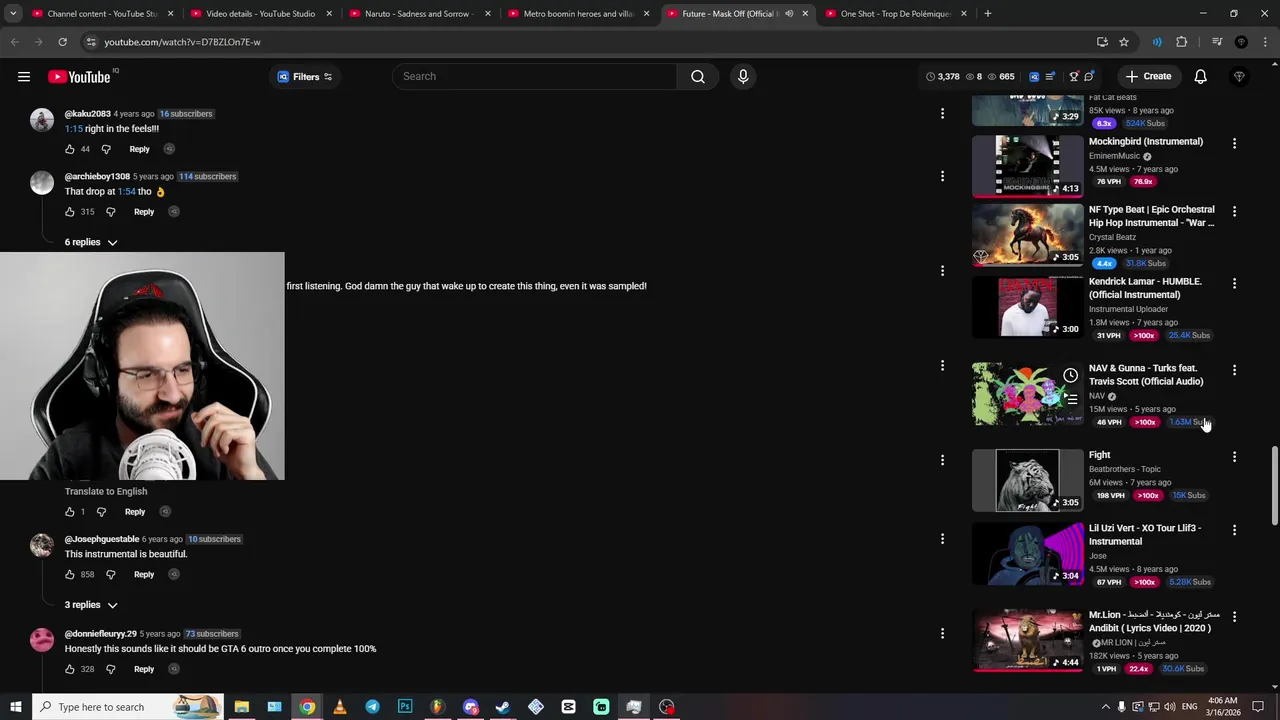Open the account avatar menu

(1240, 76)
